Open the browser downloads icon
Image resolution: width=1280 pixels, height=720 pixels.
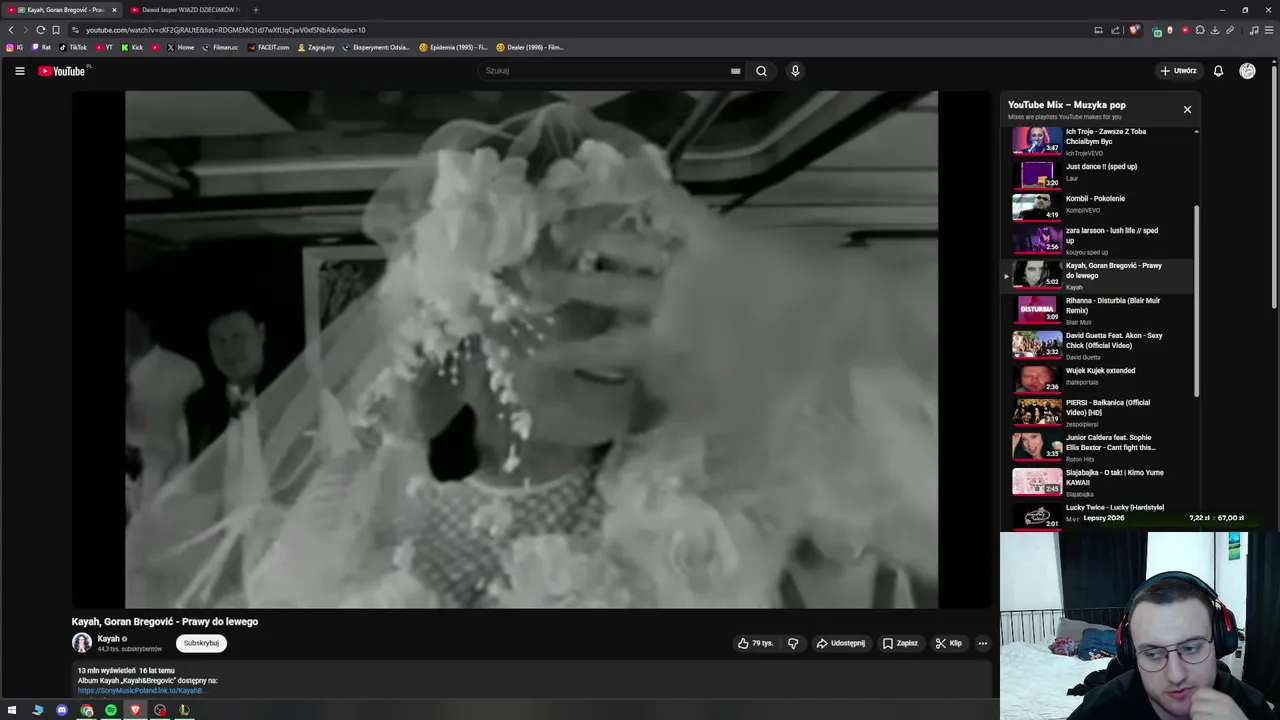point(1214,30)
